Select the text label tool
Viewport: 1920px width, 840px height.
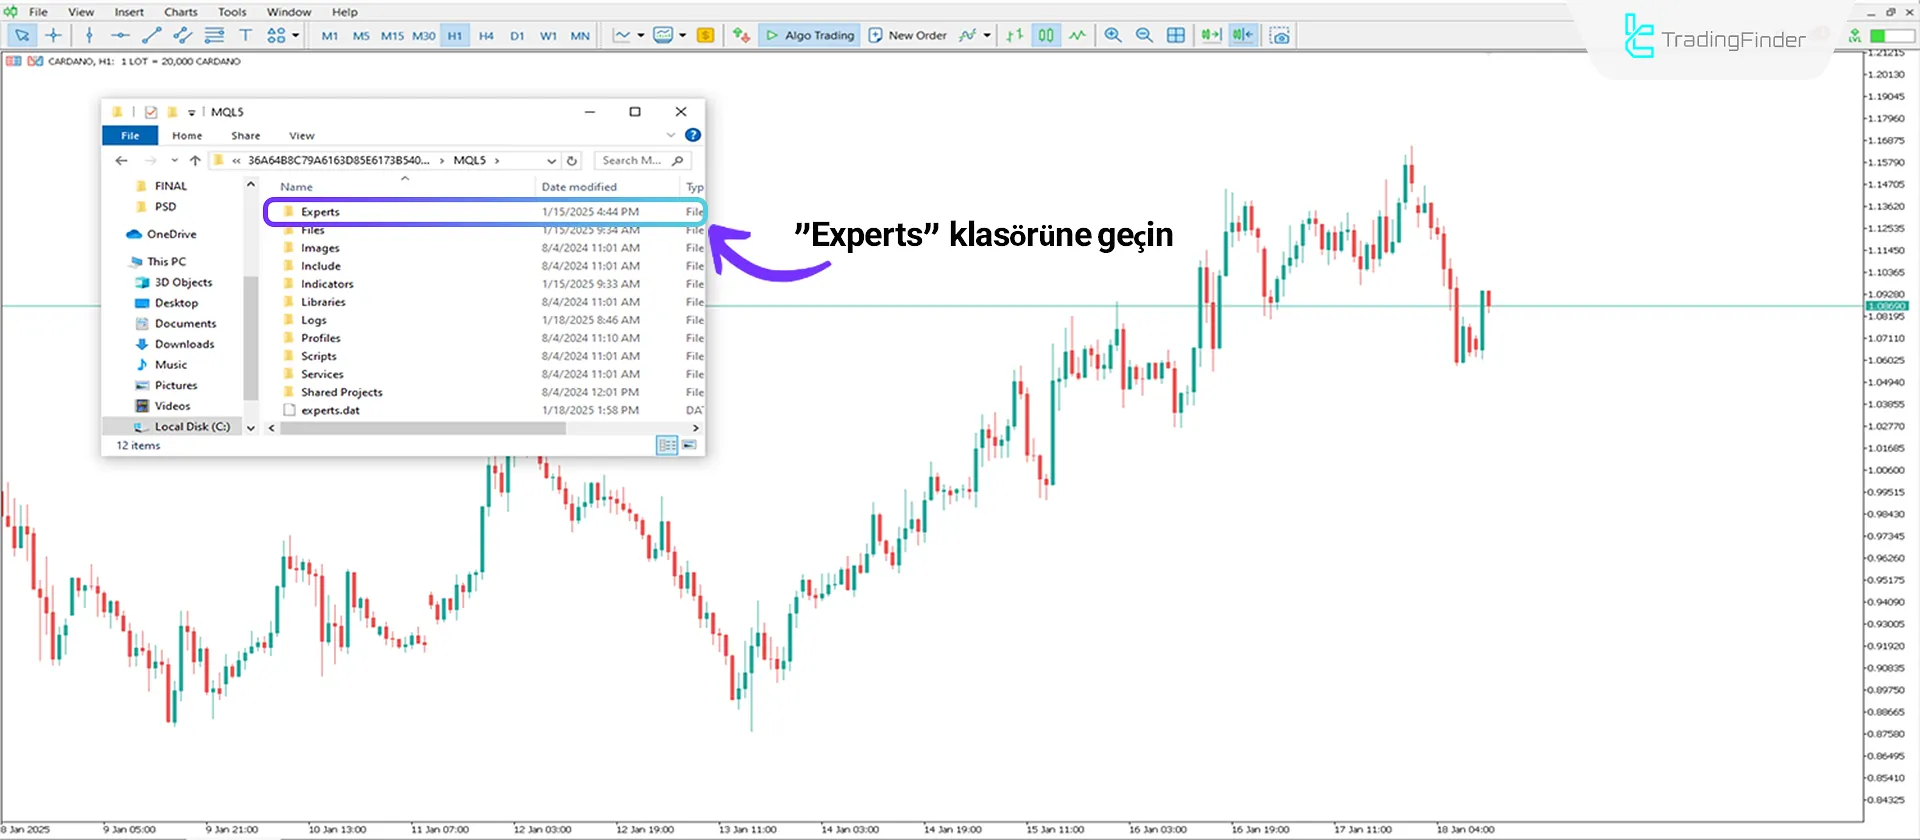click(x=245, y=35)
